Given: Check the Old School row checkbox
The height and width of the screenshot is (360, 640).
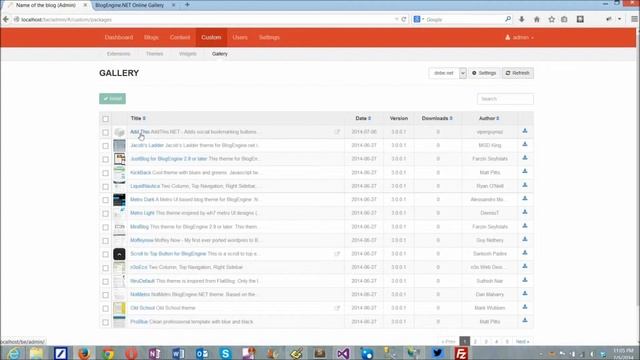Looking at the screenshot, I should click(x=106, y=309).
